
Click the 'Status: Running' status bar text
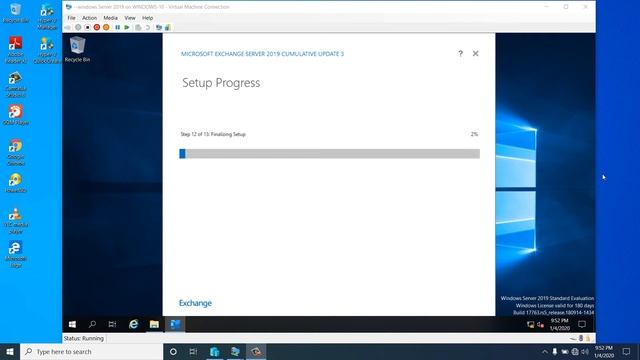pos(84,338)
